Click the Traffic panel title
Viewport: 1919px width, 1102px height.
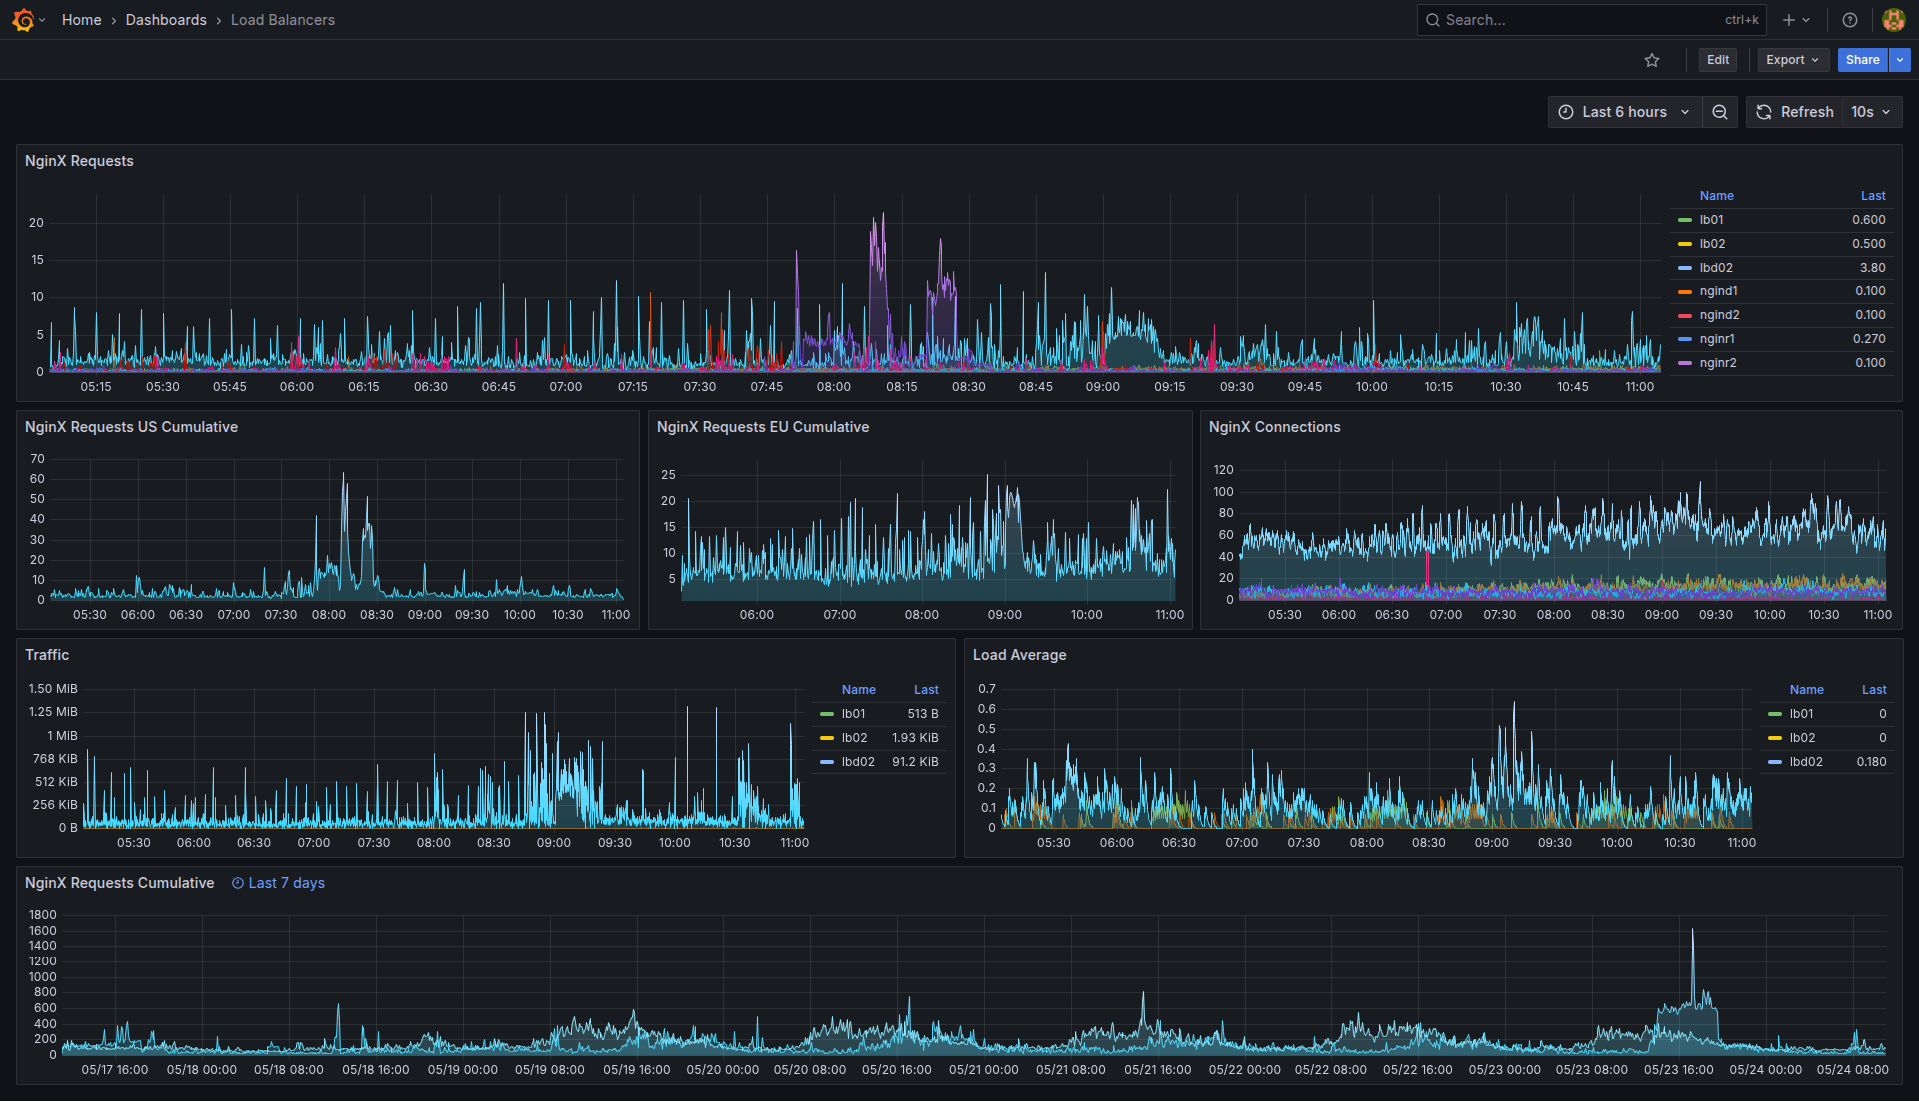point(47,655)
